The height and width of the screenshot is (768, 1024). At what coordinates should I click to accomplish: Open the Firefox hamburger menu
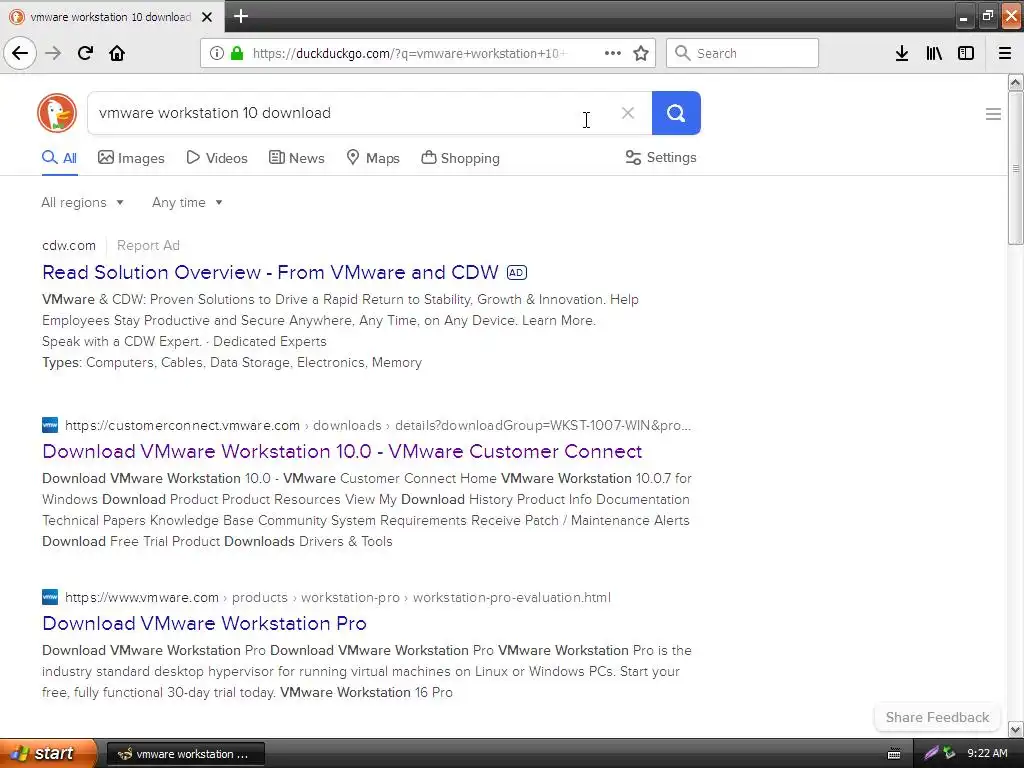[1005, 53]
